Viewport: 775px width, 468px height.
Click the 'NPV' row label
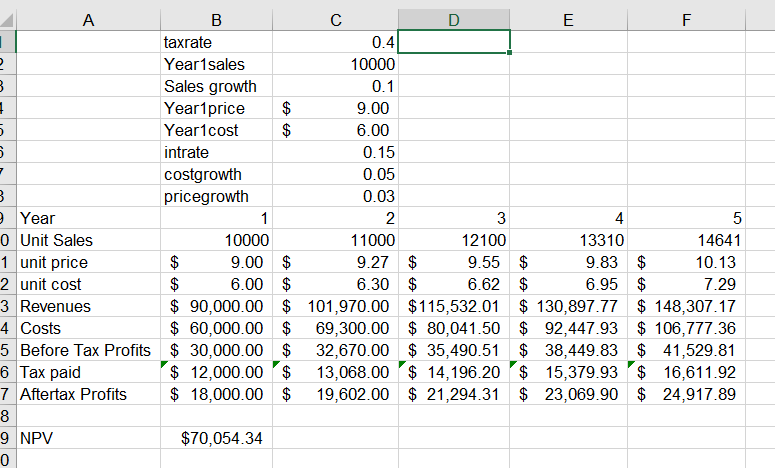point(88,438)
